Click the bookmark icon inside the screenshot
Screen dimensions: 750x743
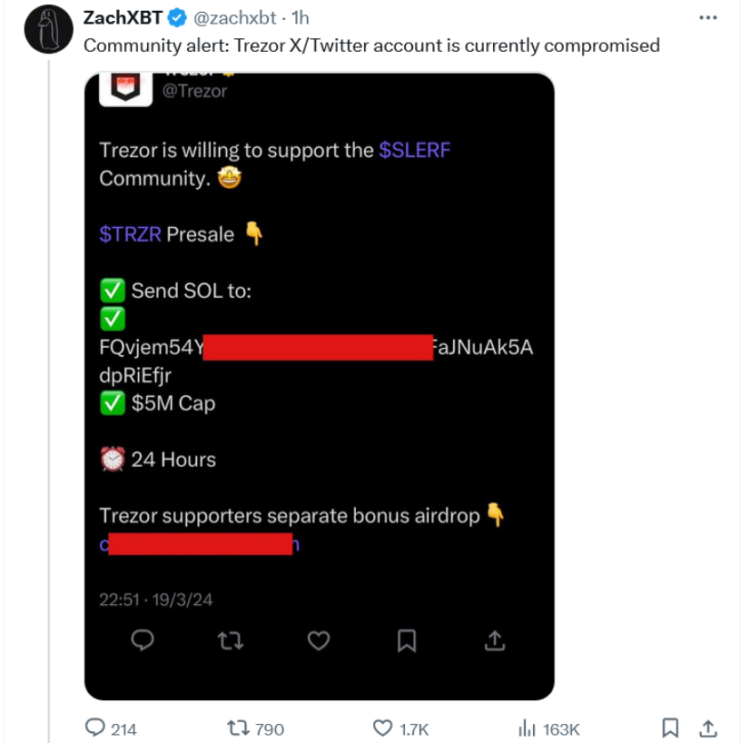pyautogui.click(x=406, y=641)
